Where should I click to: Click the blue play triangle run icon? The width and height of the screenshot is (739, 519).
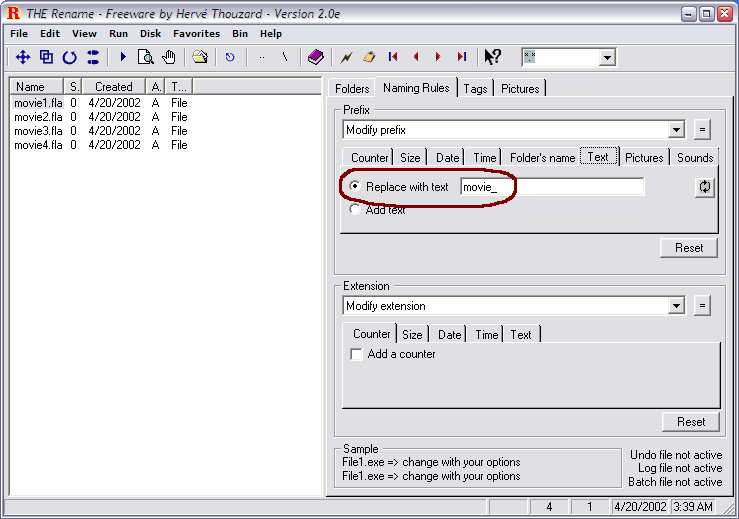coord(123,57)
